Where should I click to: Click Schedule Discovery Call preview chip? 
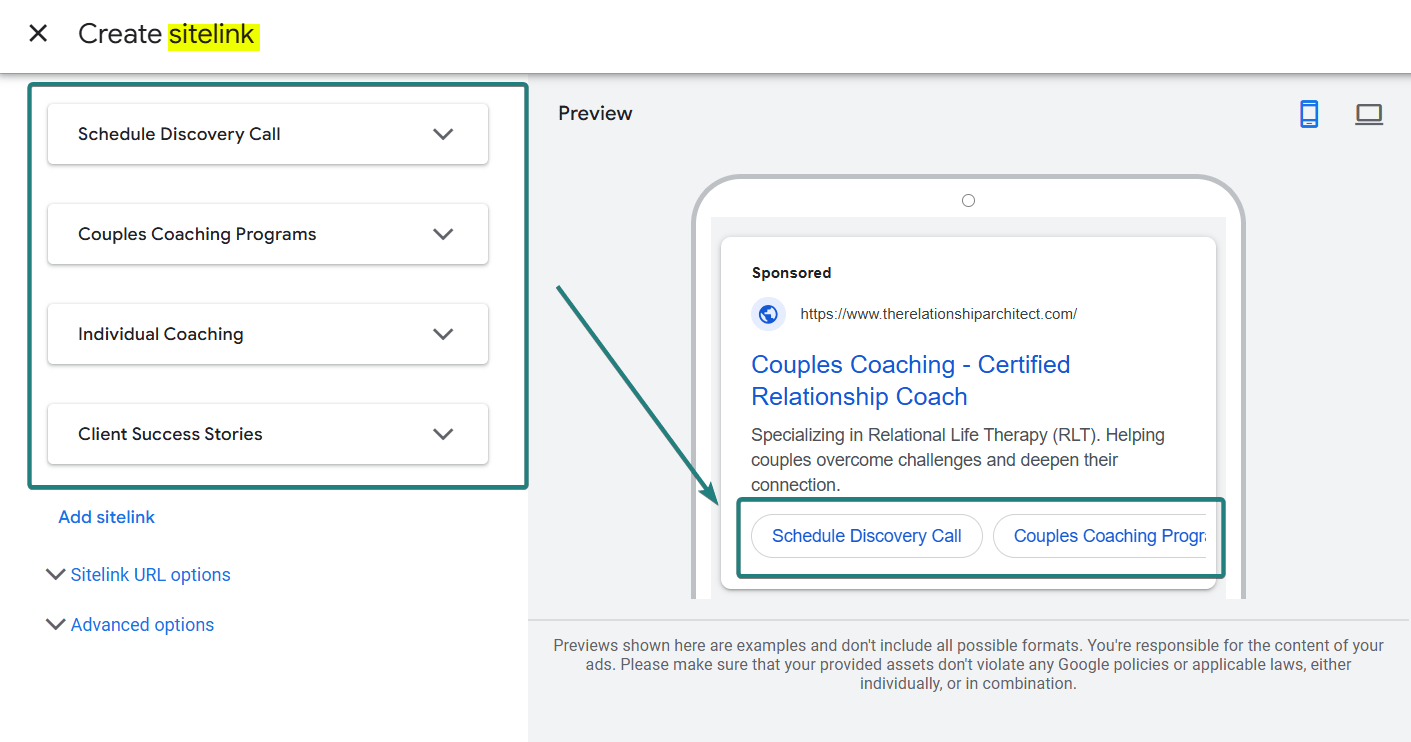866,536
